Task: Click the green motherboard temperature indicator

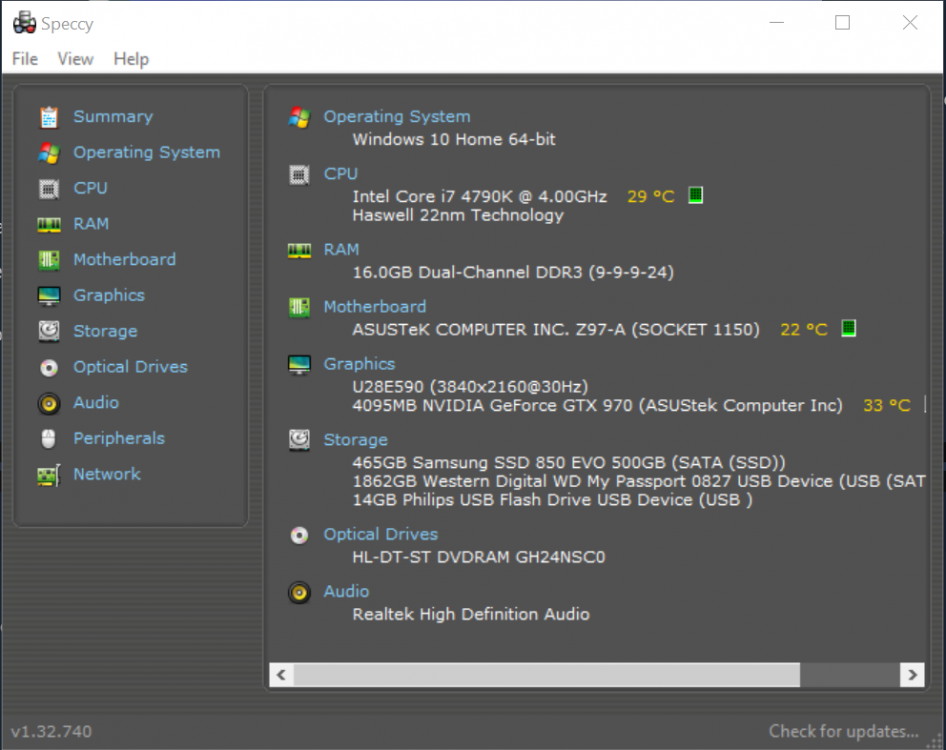Action: [848, 328]
